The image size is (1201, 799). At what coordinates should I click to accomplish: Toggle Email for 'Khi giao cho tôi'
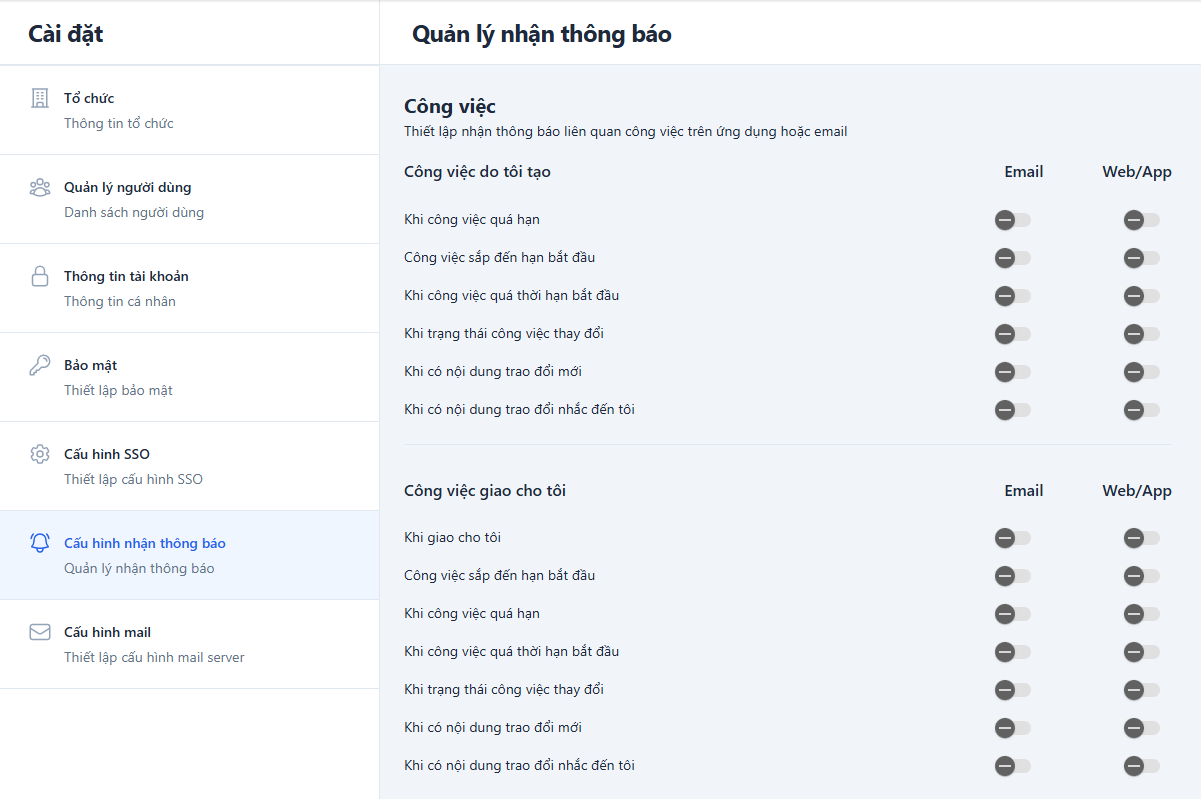point(1012,538)
